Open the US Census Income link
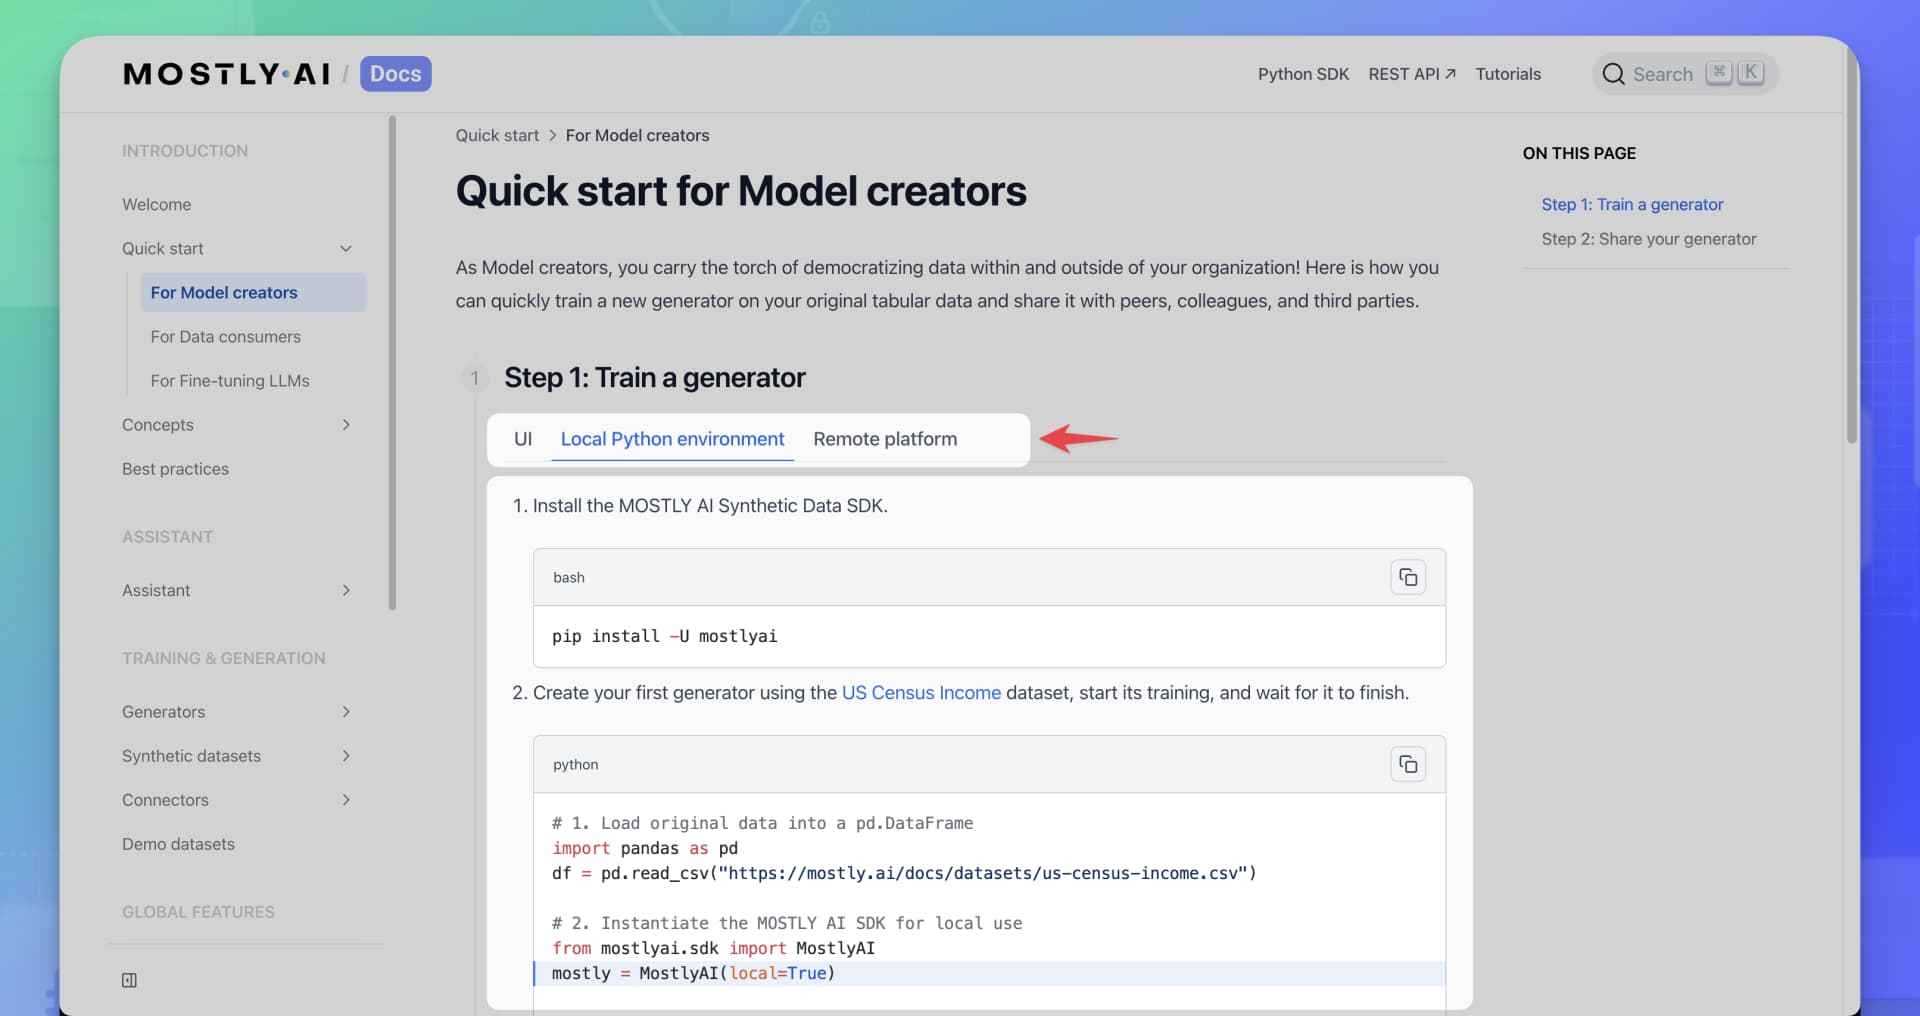 tap(921, 692)
